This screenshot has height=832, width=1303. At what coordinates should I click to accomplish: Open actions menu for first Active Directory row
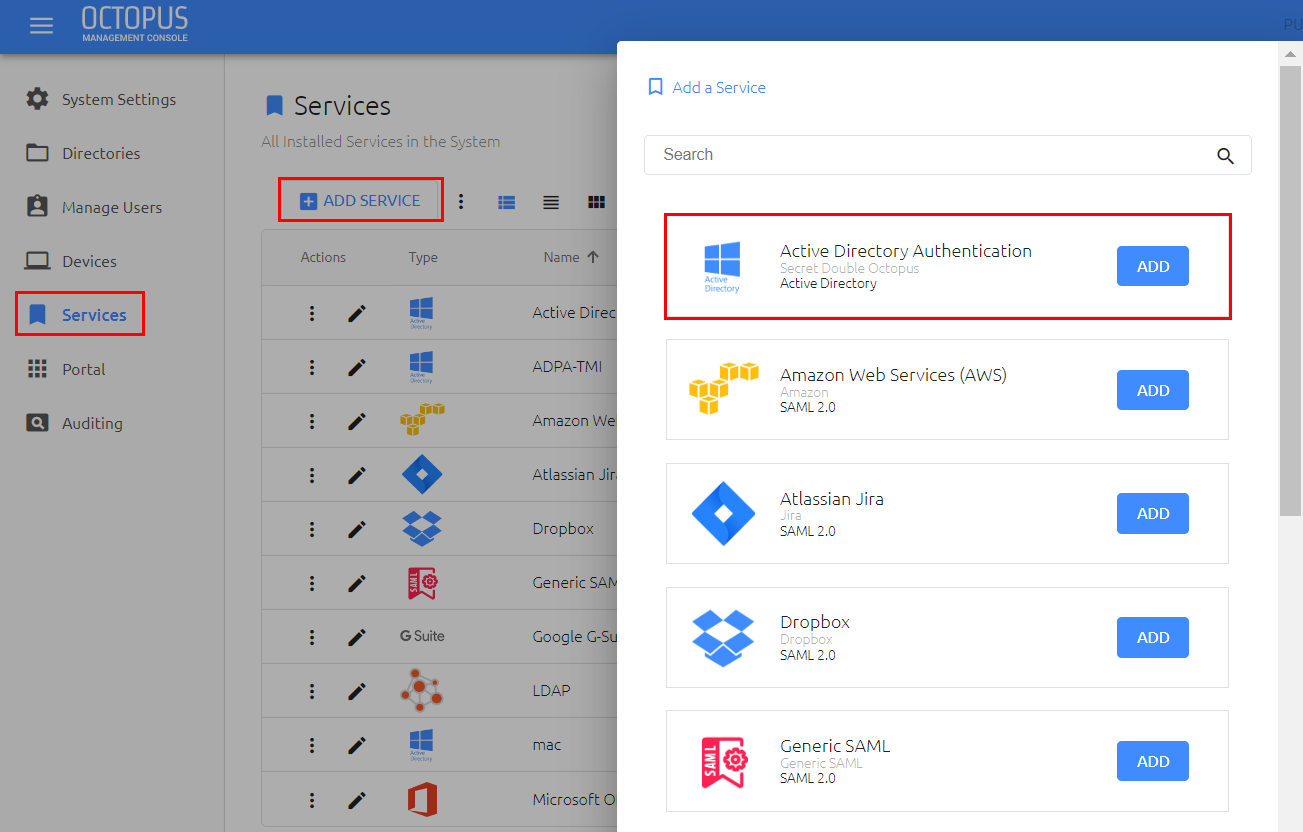[312, 313]
